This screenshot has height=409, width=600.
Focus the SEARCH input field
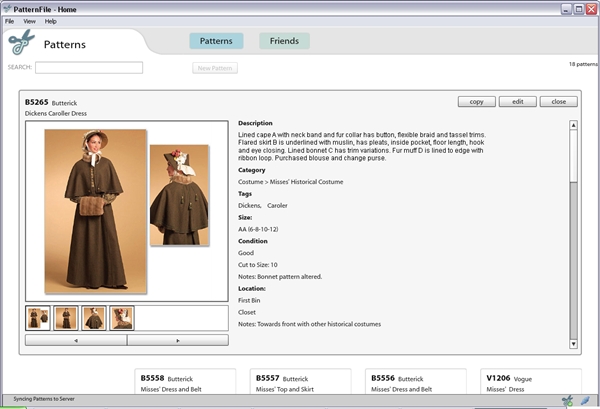coord(89,68)
